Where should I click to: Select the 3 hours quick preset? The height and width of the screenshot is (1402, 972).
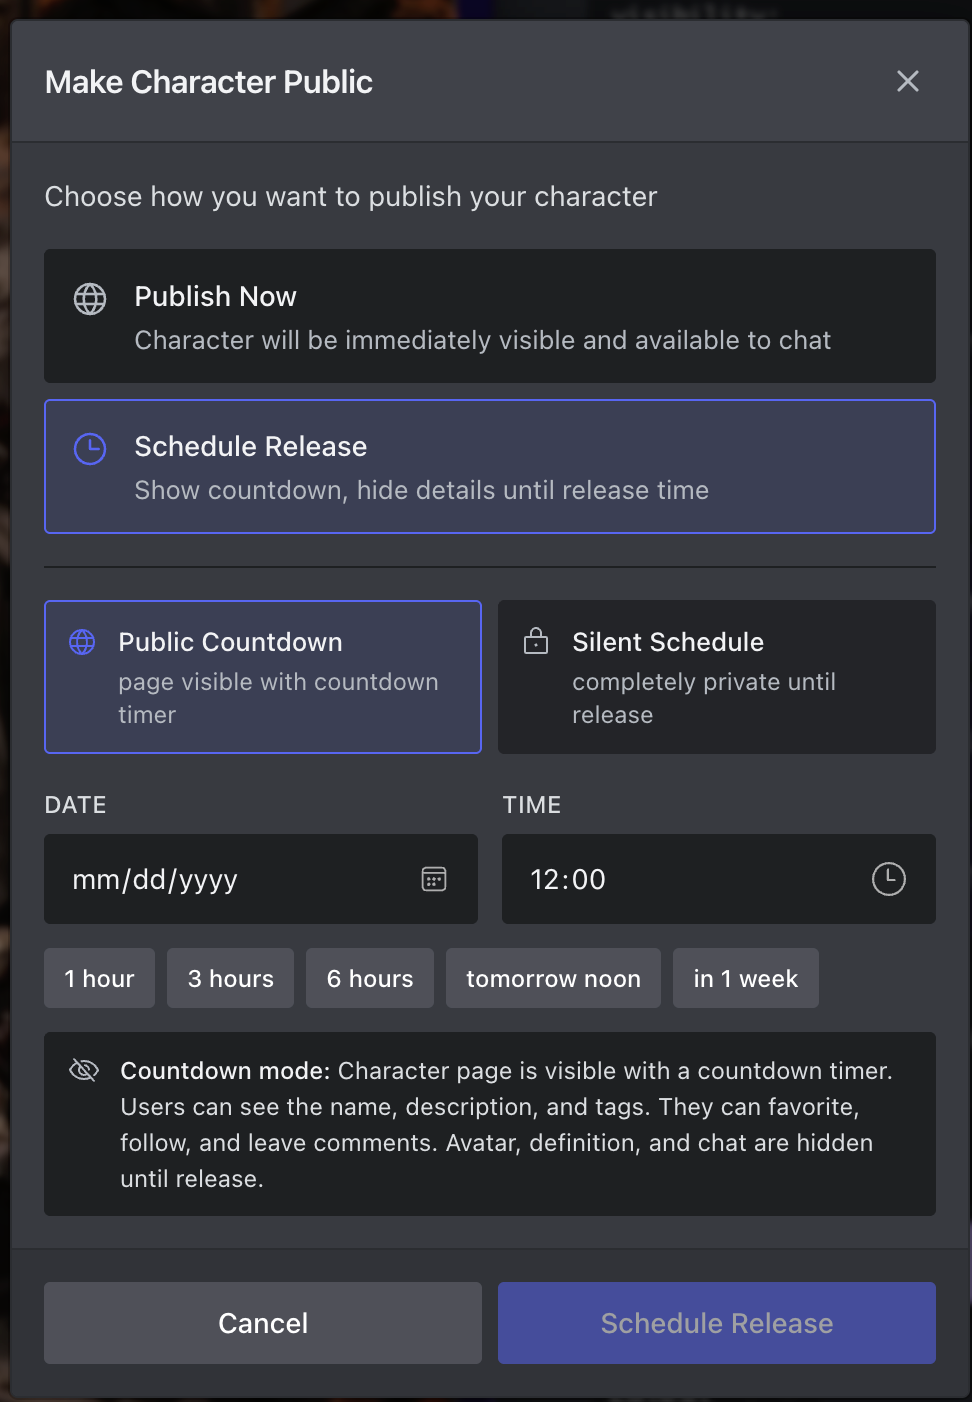pos(230,978)
